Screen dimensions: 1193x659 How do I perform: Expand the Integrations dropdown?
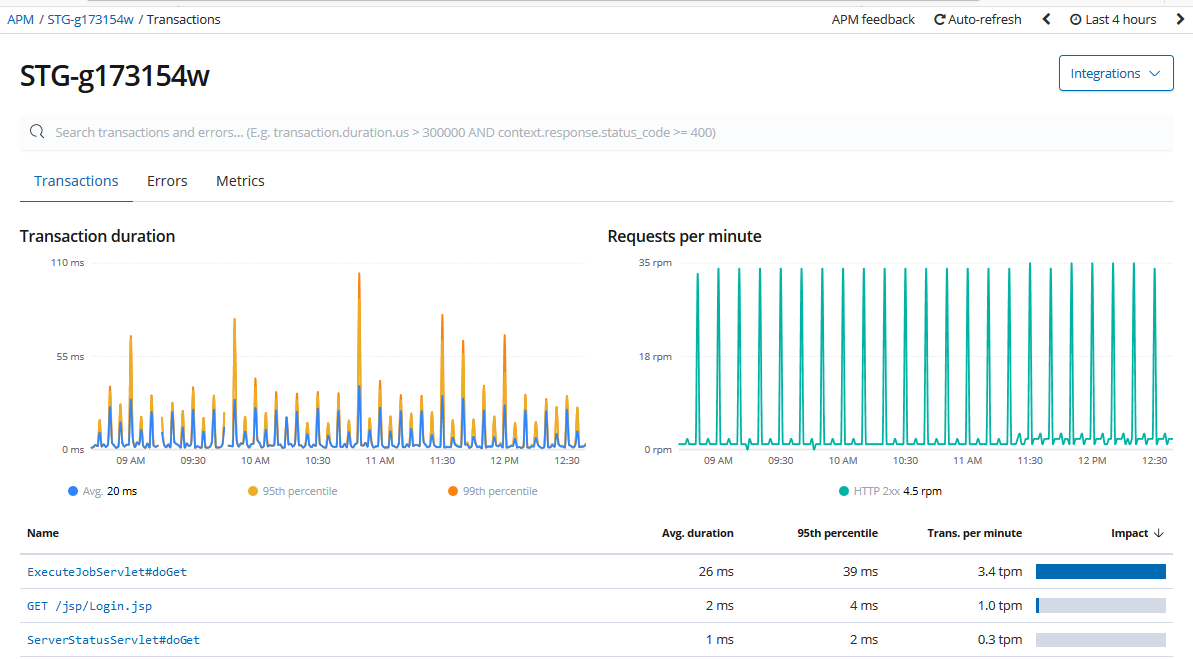1115,73
